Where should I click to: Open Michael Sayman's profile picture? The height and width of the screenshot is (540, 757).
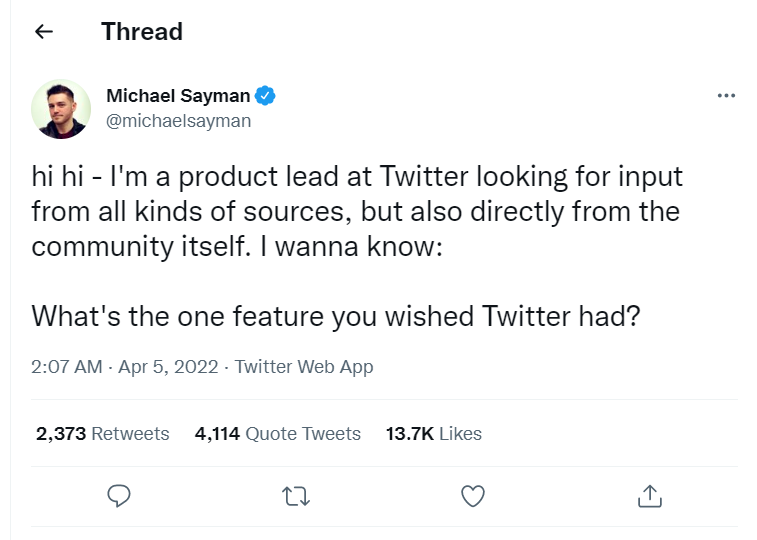61,108
